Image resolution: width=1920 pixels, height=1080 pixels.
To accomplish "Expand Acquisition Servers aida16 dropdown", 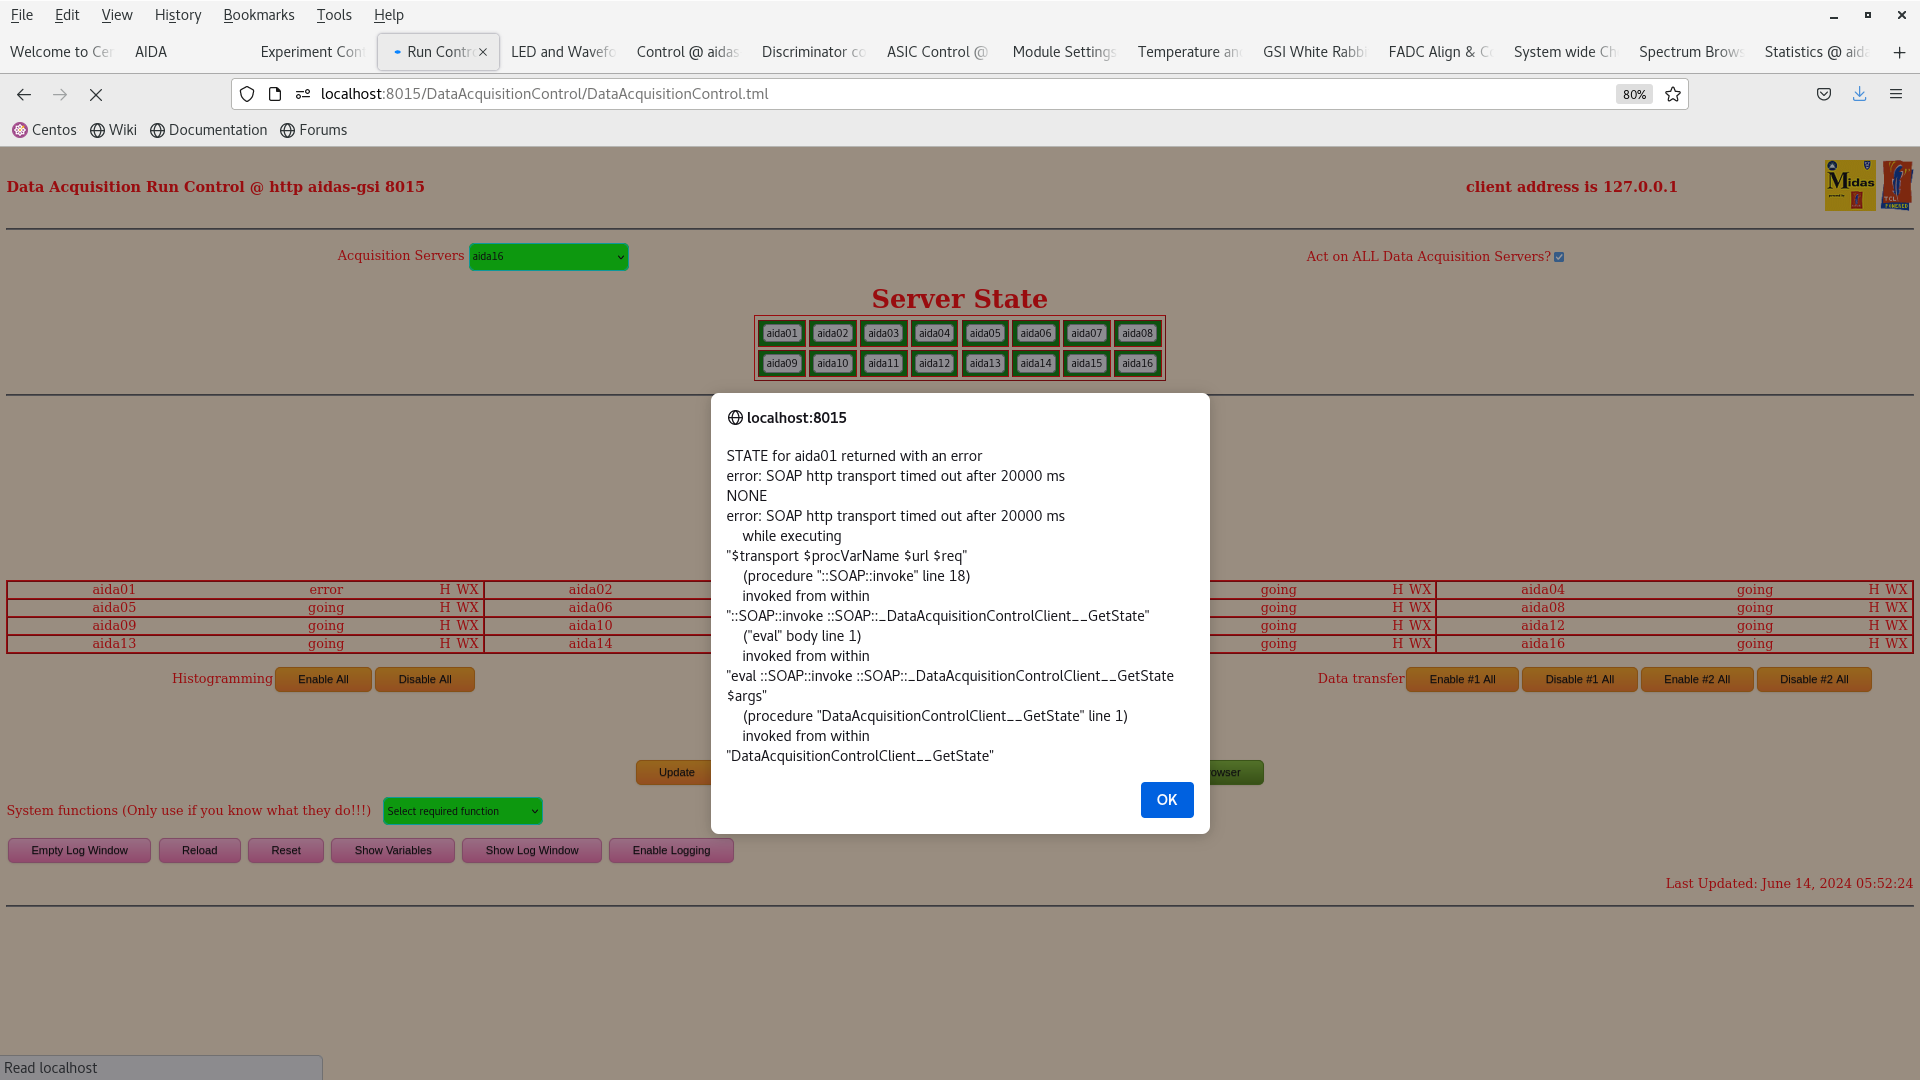I will (548, 257).
